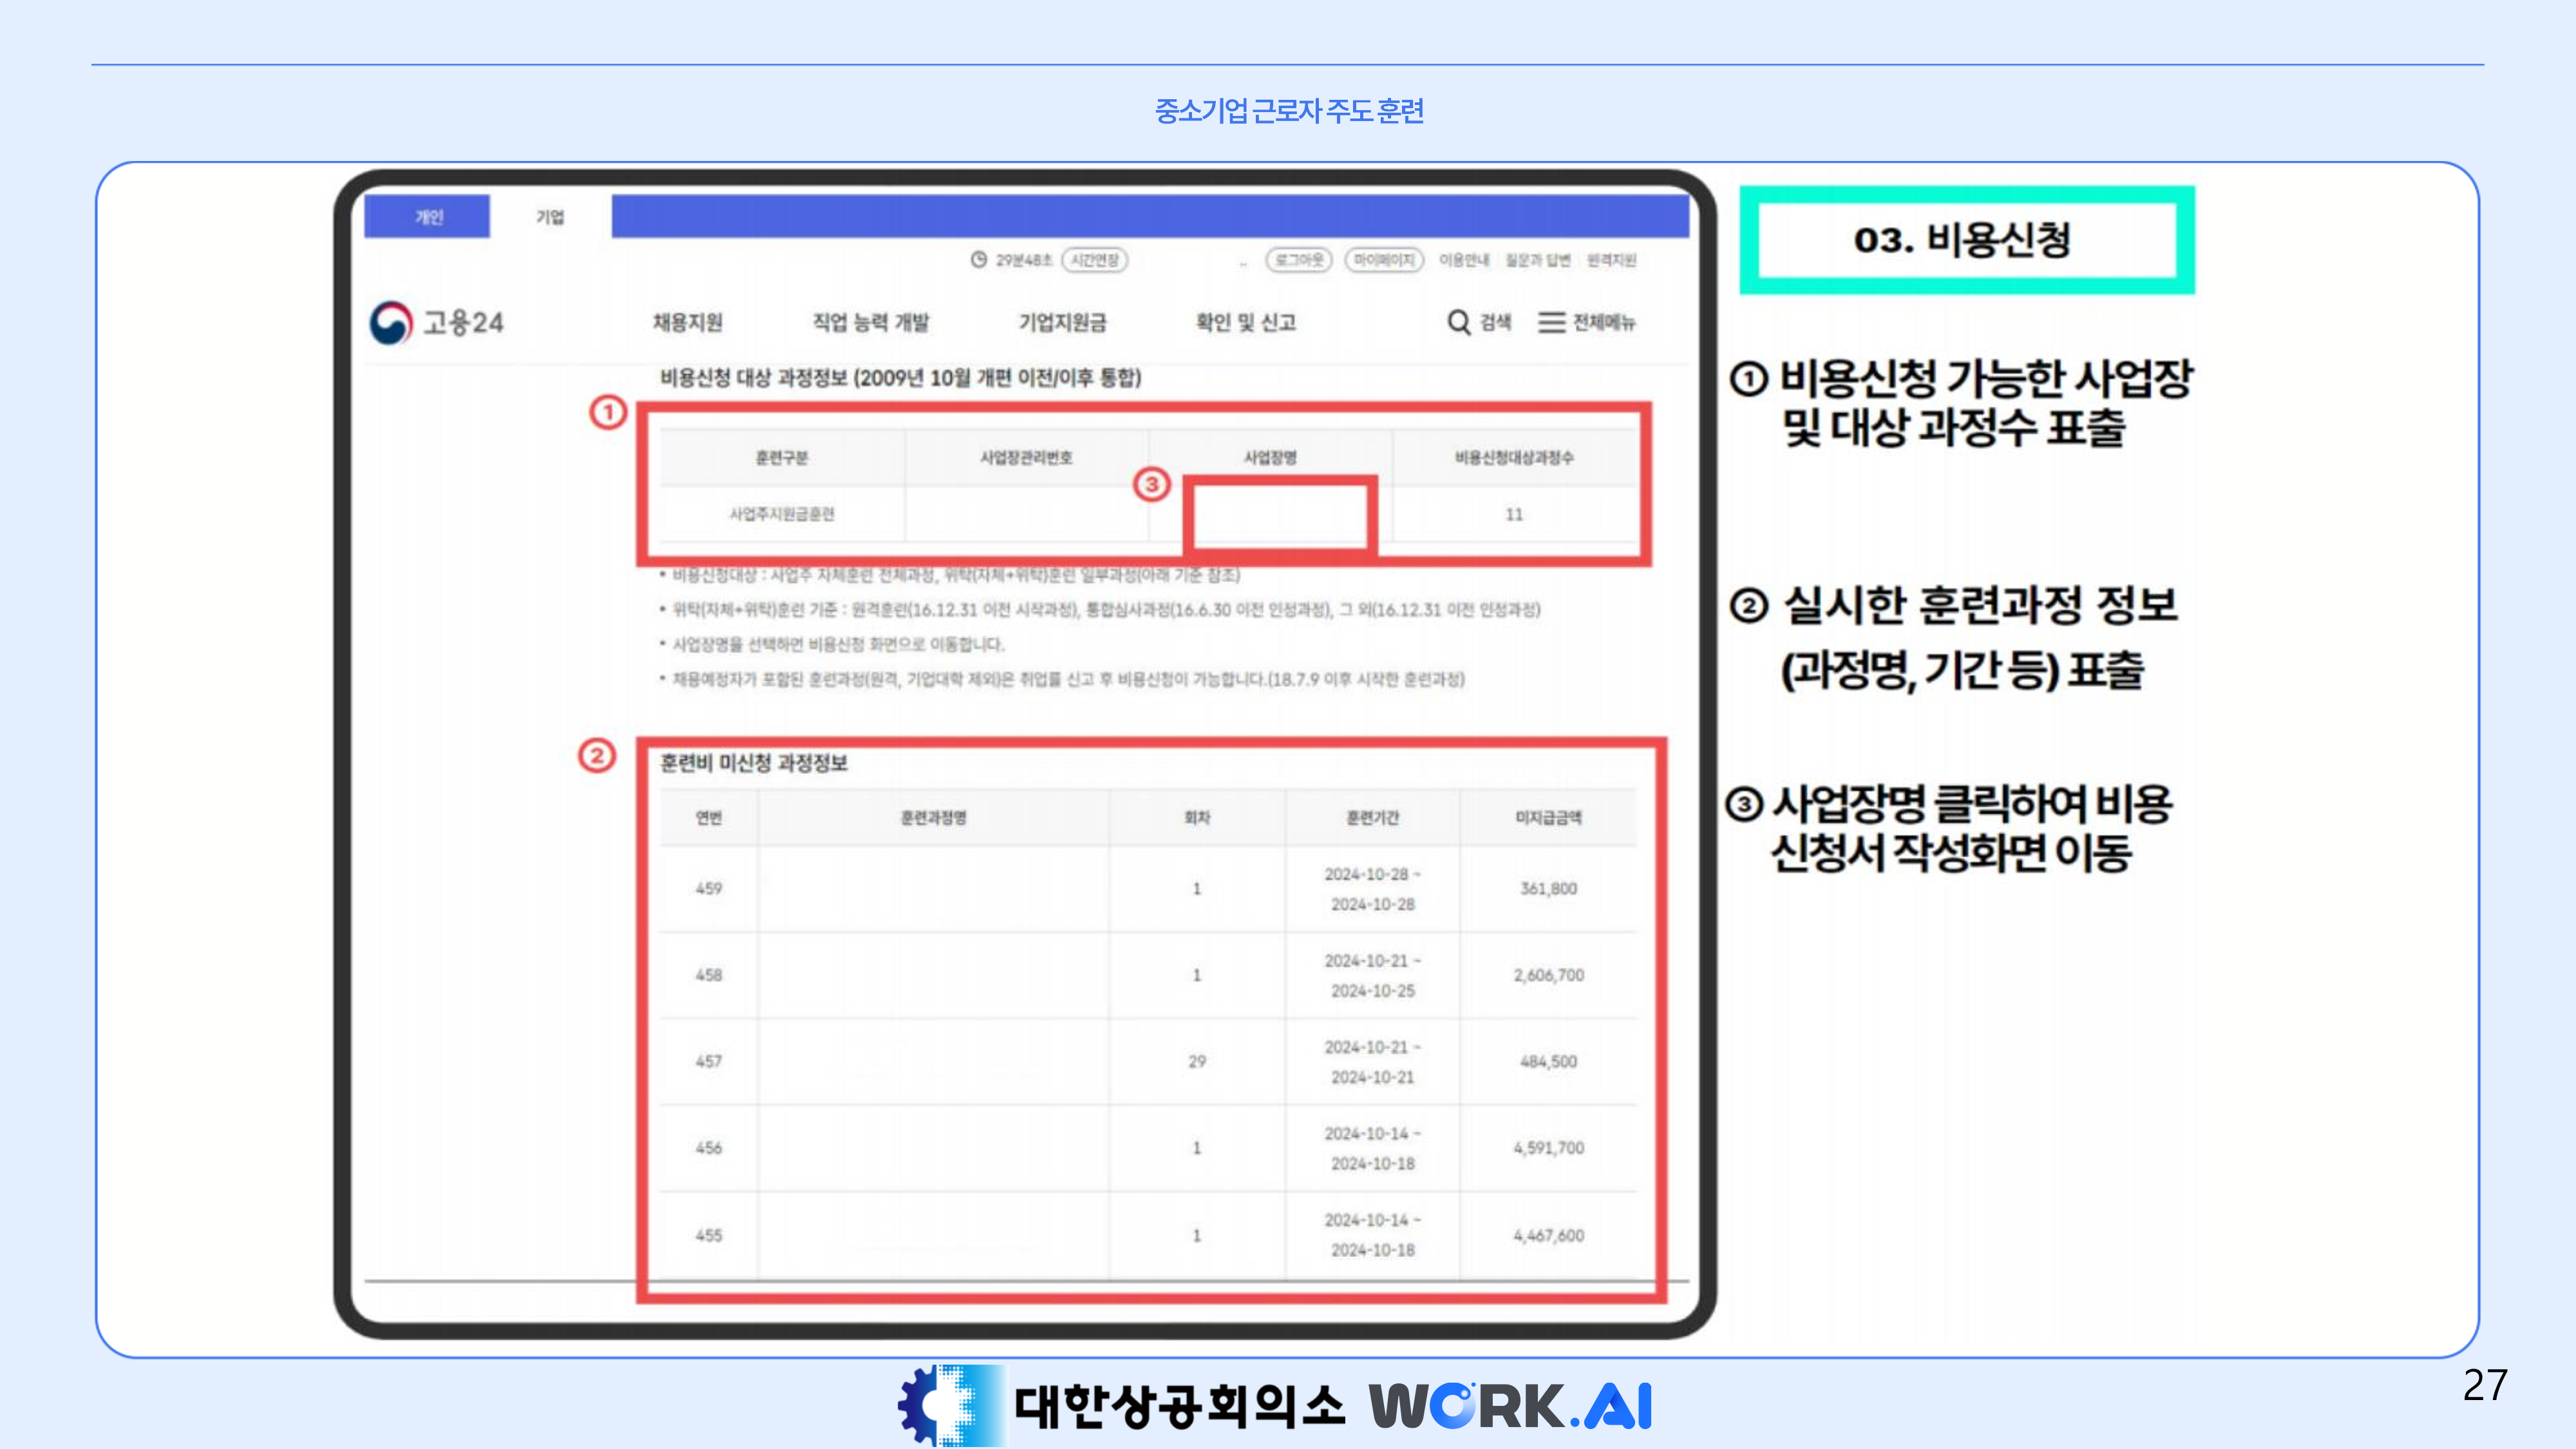This screenshot has height=1449, width=2576.
Task: Click the red circled number 1 marker
Action: tap(607, 412)
